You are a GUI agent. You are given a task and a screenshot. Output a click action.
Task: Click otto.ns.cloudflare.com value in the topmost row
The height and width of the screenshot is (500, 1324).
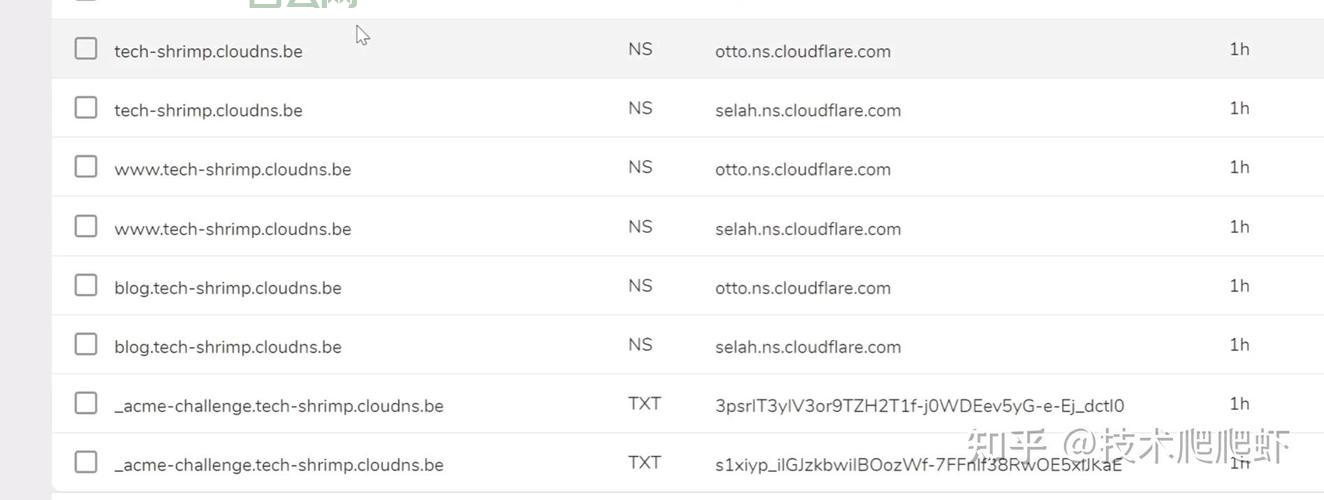802,51
